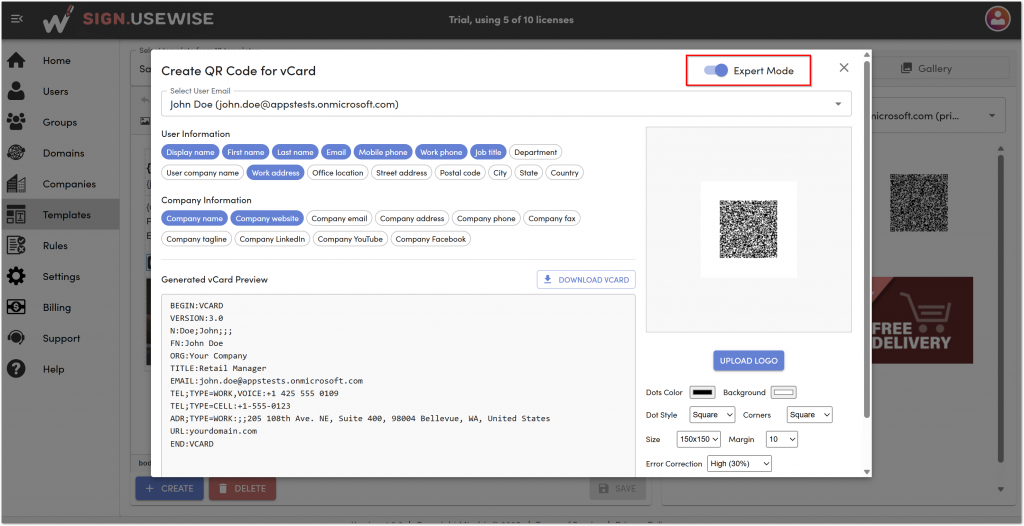Click the Companies building icon

pyautogui.click(x=16, y=184)
